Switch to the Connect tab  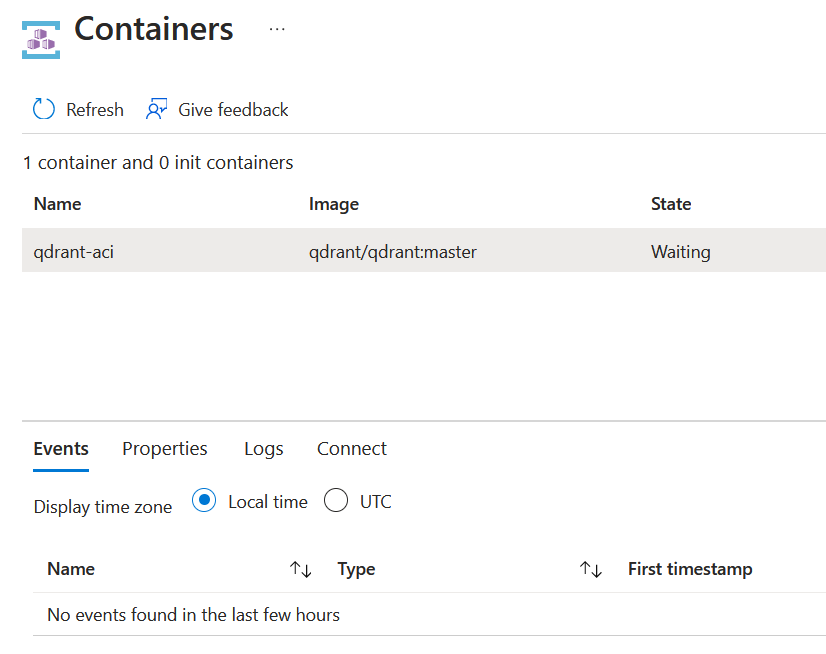tap(351, 449)
